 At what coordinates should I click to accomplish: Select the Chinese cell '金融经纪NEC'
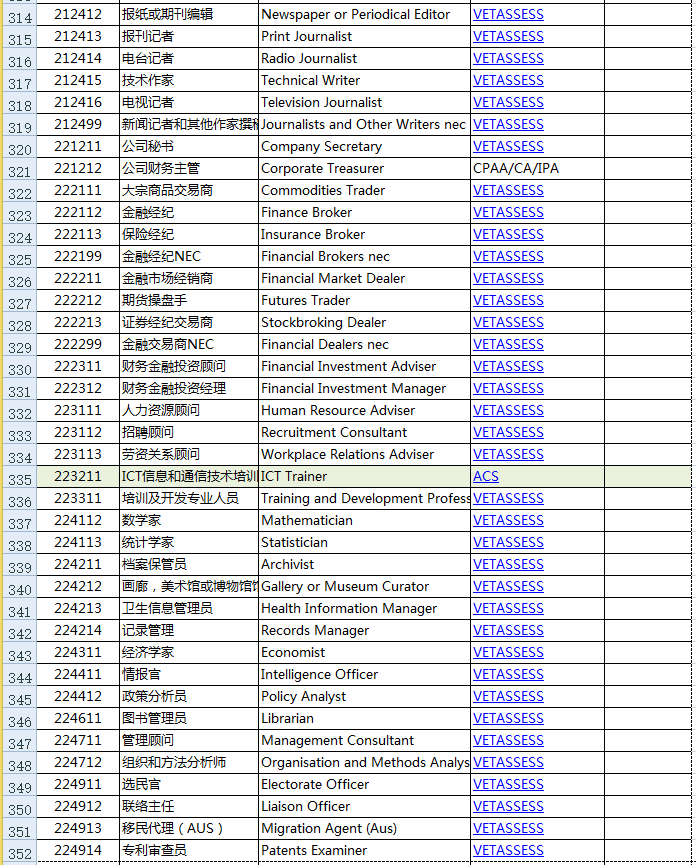189,257
